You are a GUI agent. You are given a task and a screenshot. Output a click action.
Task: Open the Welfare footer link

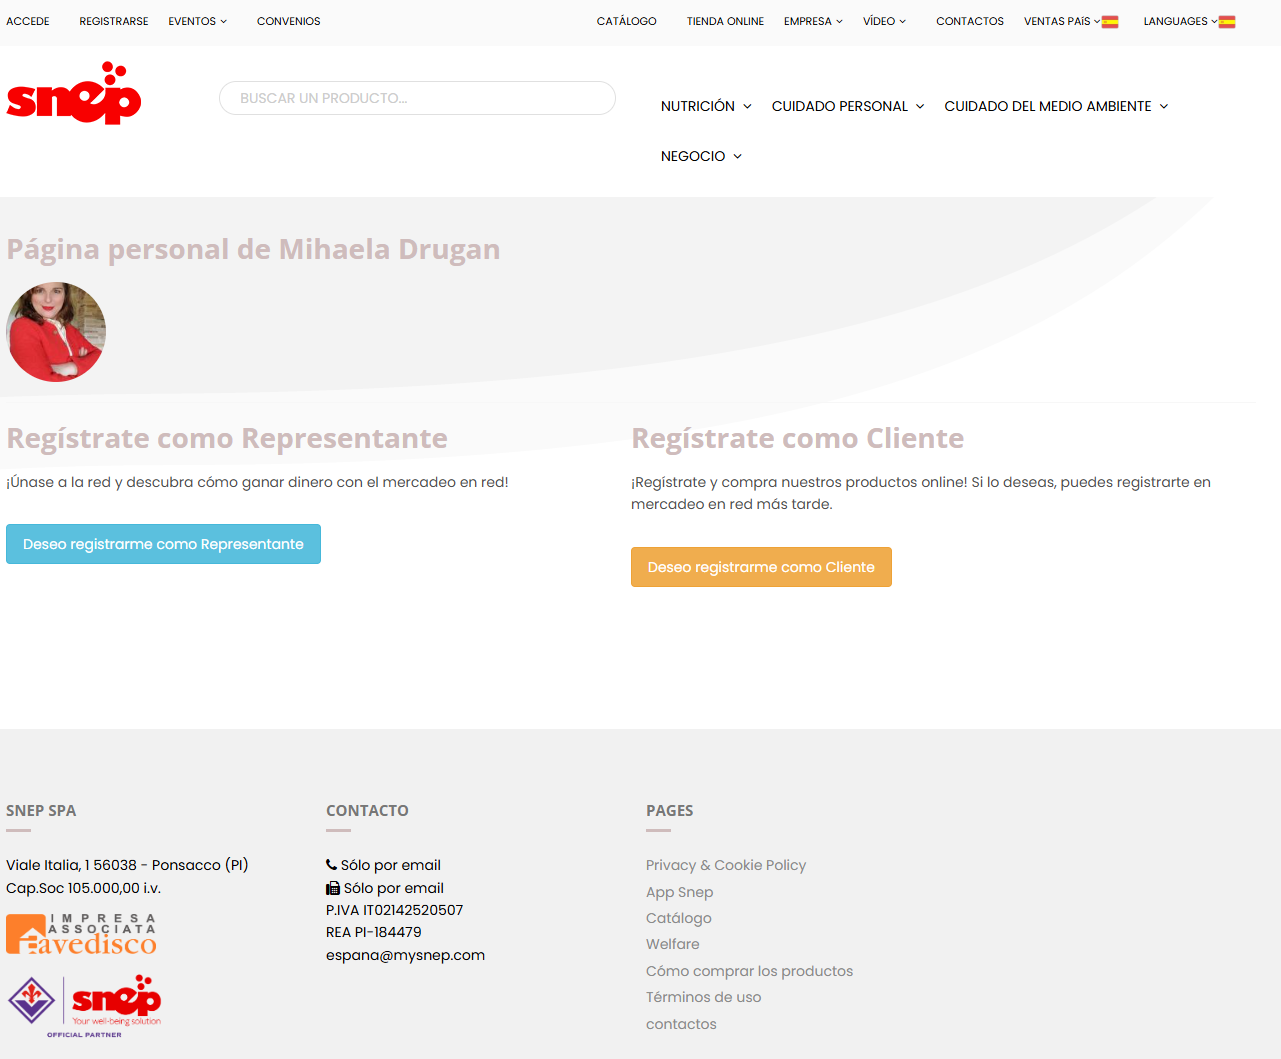tap(673, 944)
